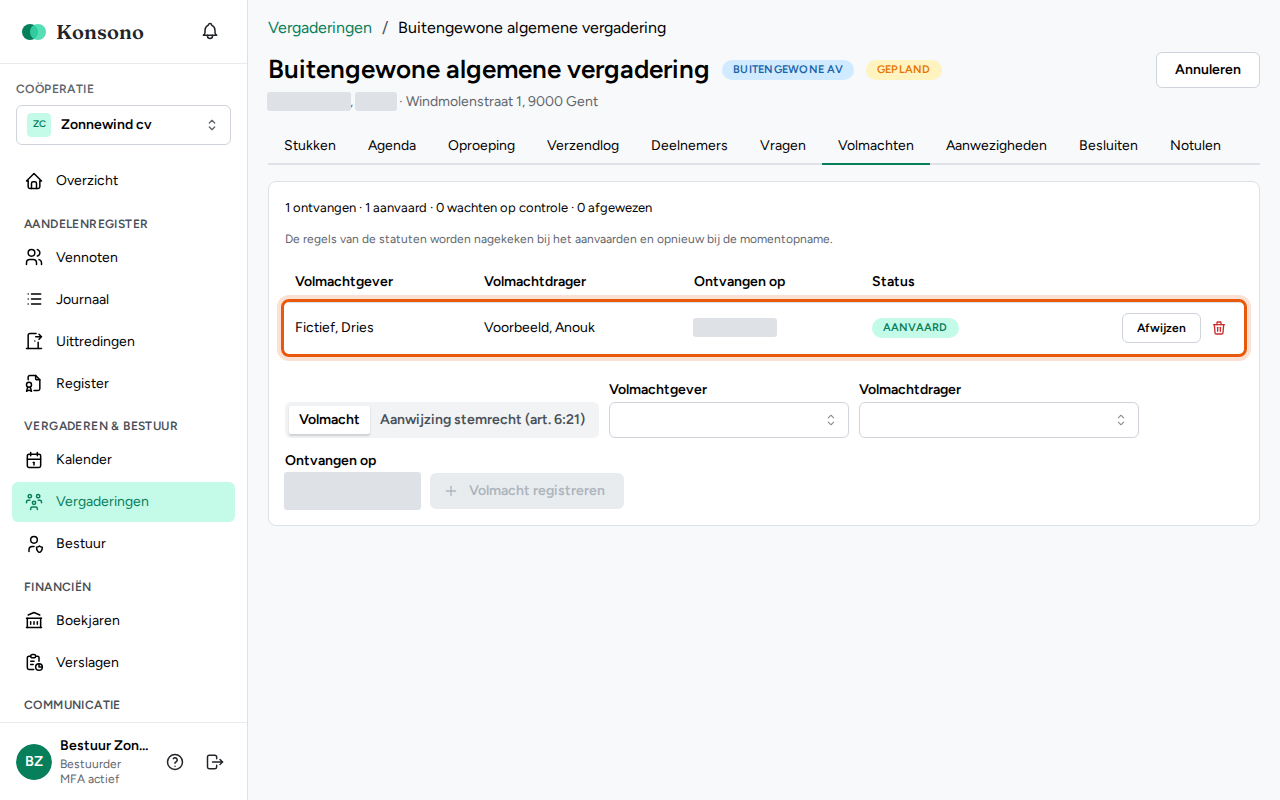The width and height of the screenshot is (1280, 800).
Task: Follow the Vergaderingen breadcrumb link
Action: click(x=320, y=28)
